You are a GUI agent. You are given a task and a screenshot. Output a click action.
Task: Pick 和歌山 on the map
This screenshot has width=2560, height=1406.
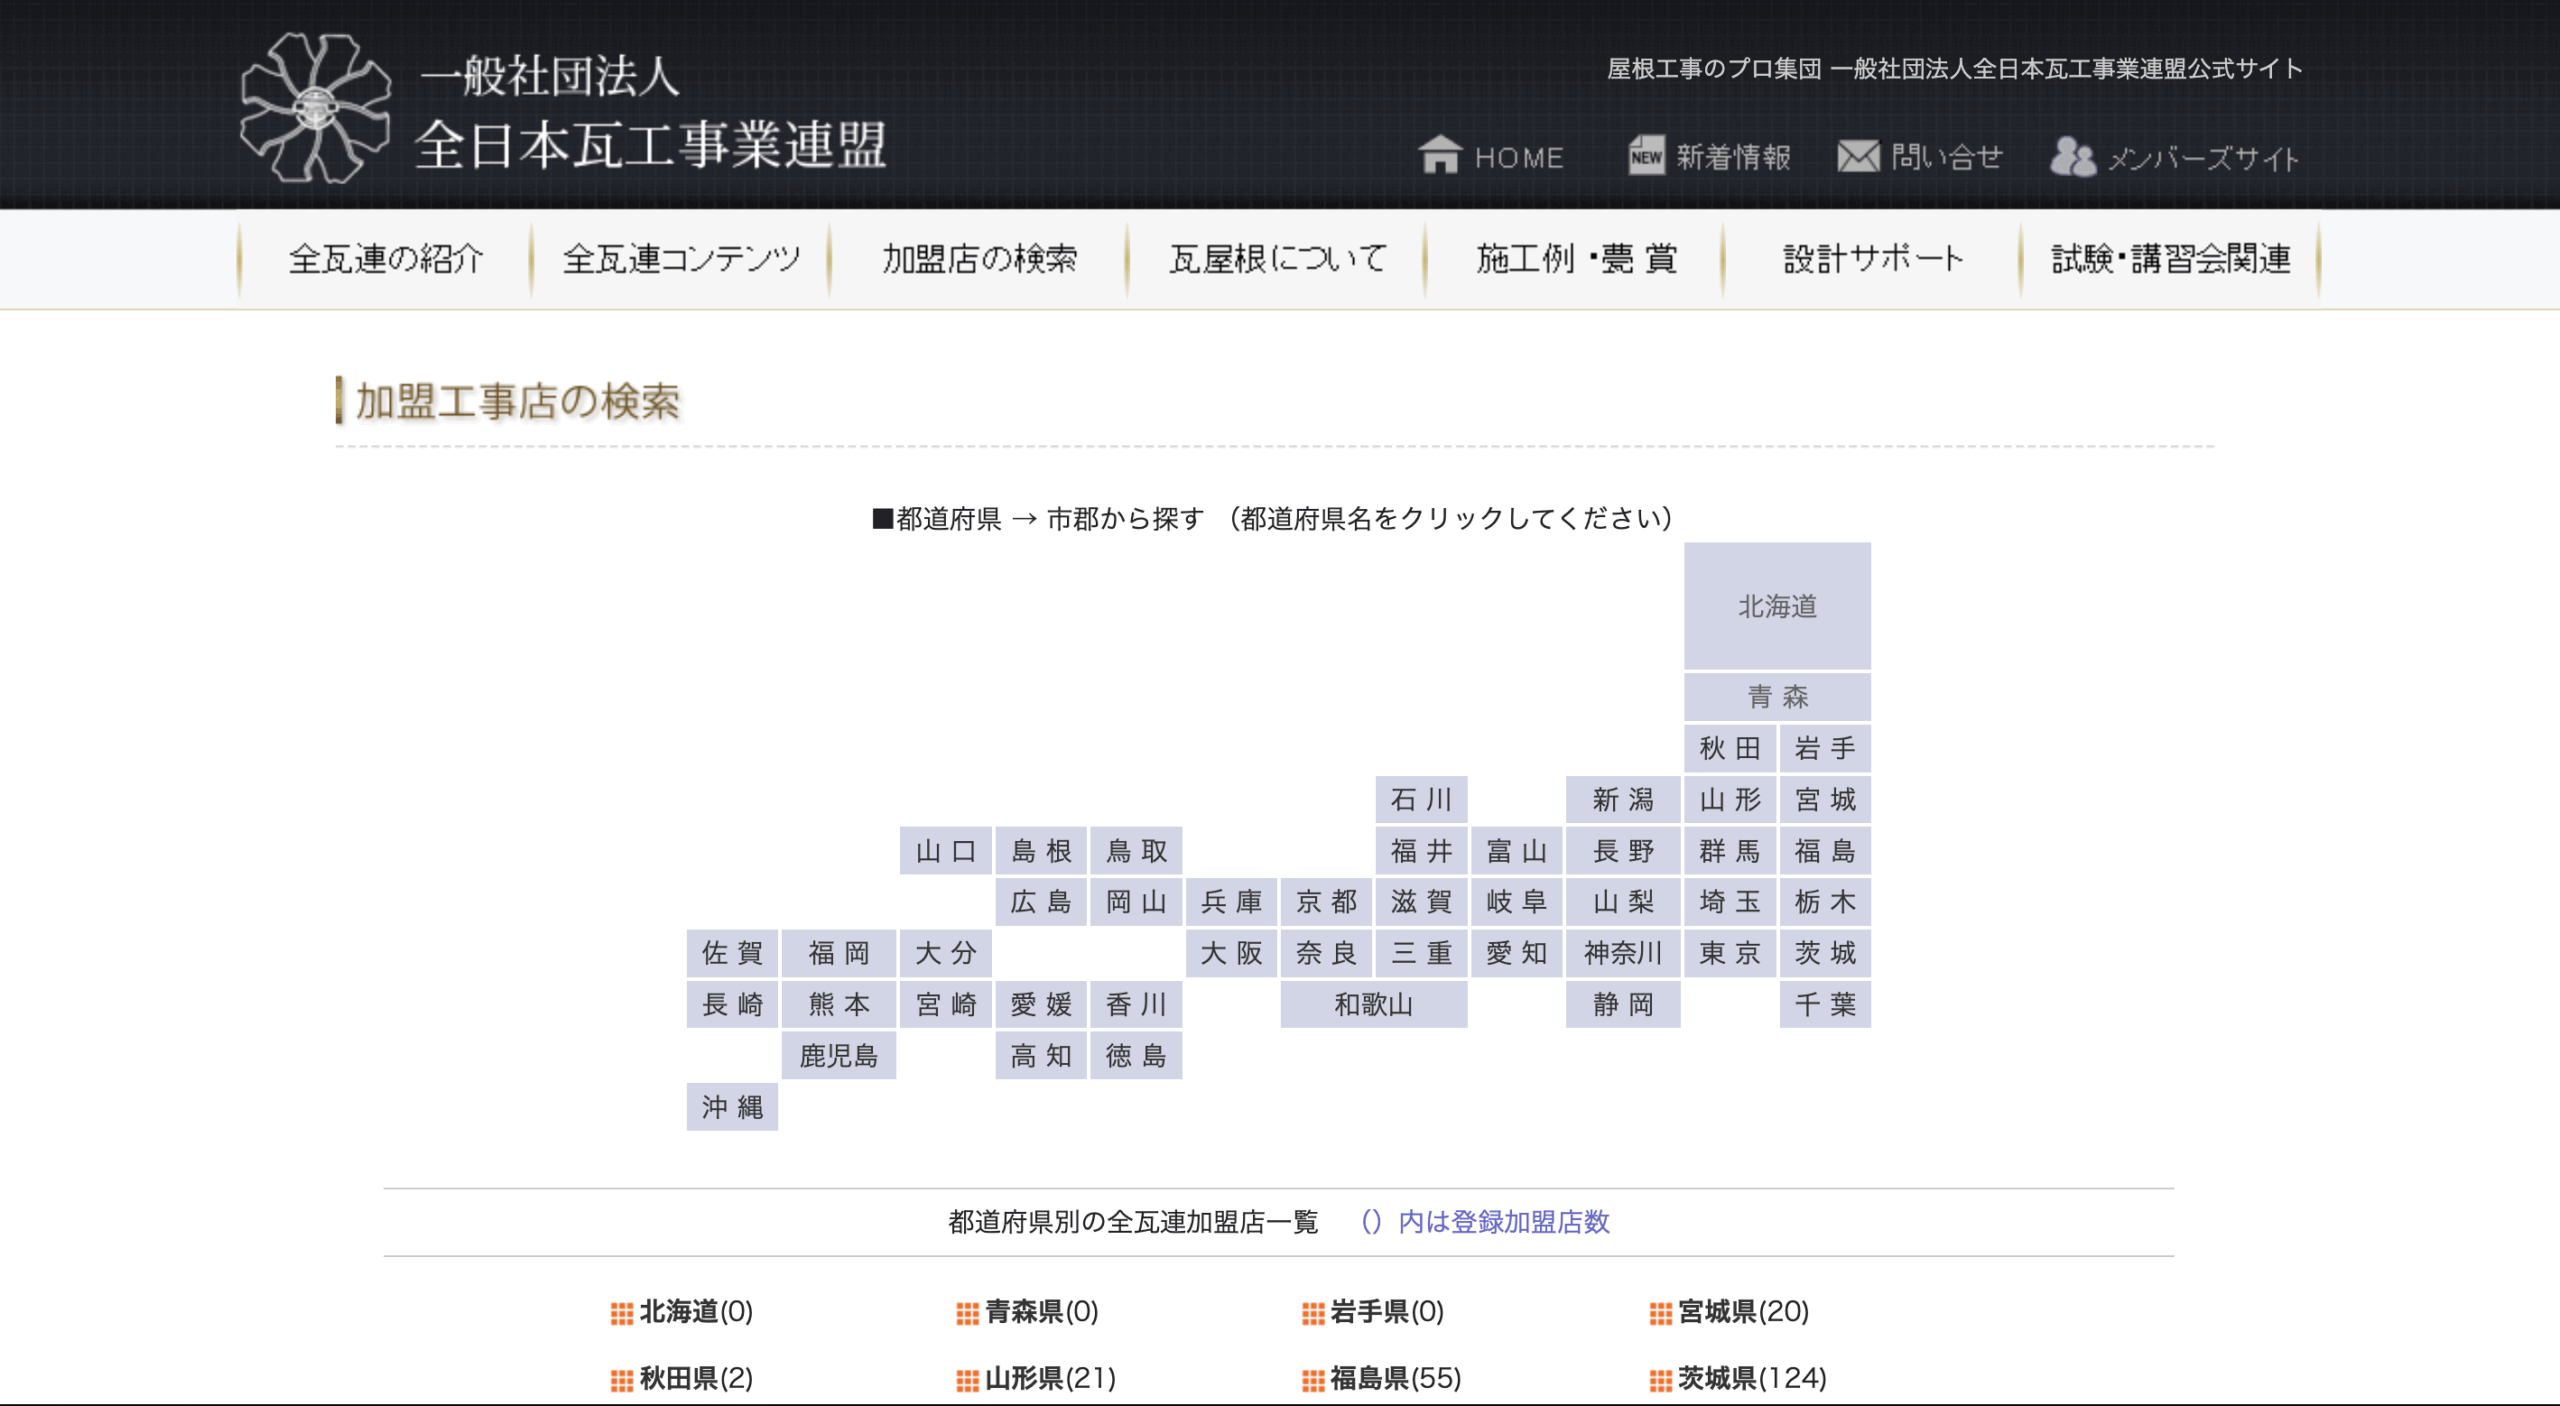[1374, 1004]
